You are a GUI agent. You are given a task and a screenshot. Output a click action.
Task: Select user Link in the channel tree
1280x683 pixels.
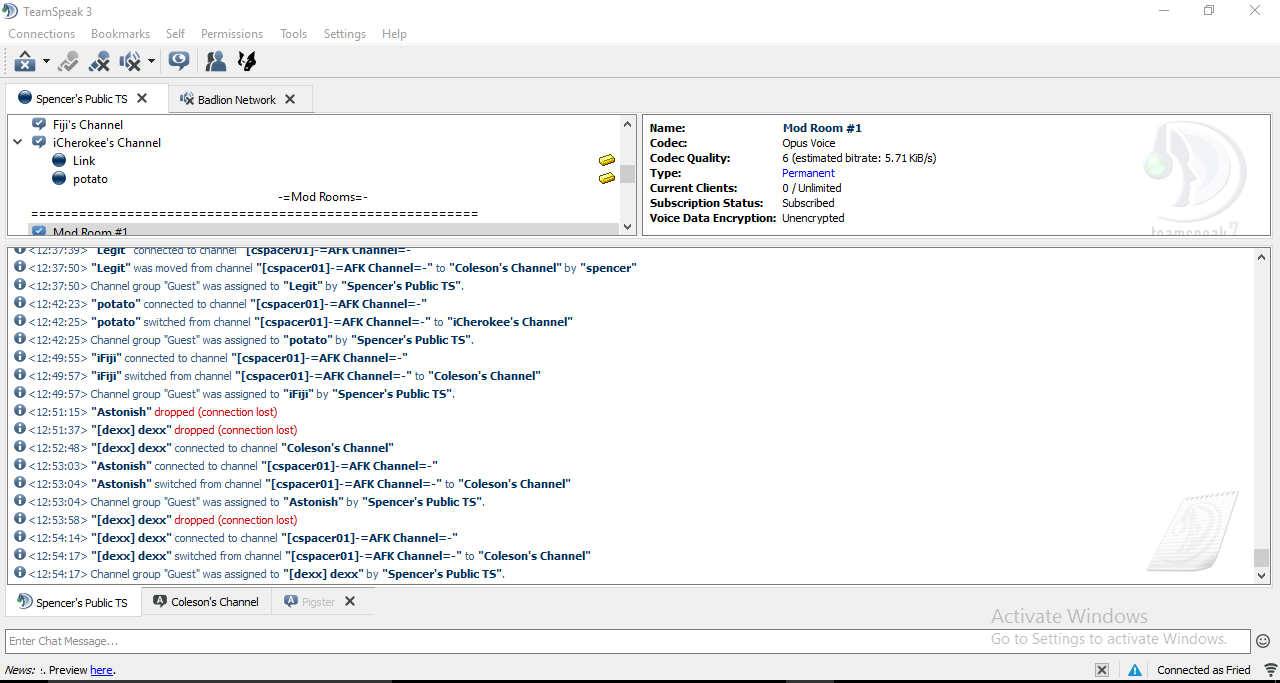click(84, 161)
